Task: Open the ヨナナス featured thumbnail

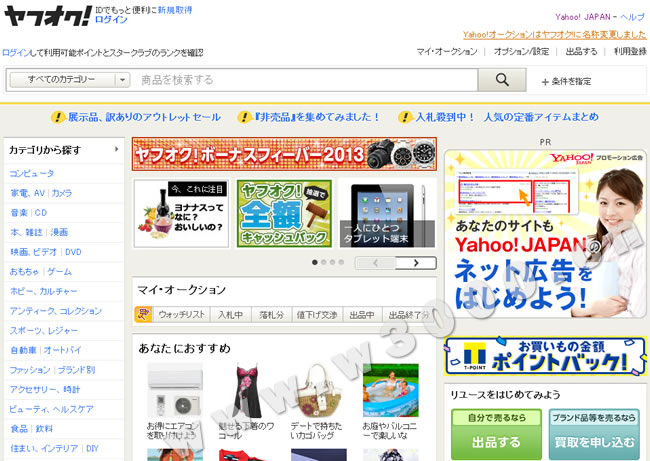Action: pos(181,214)
